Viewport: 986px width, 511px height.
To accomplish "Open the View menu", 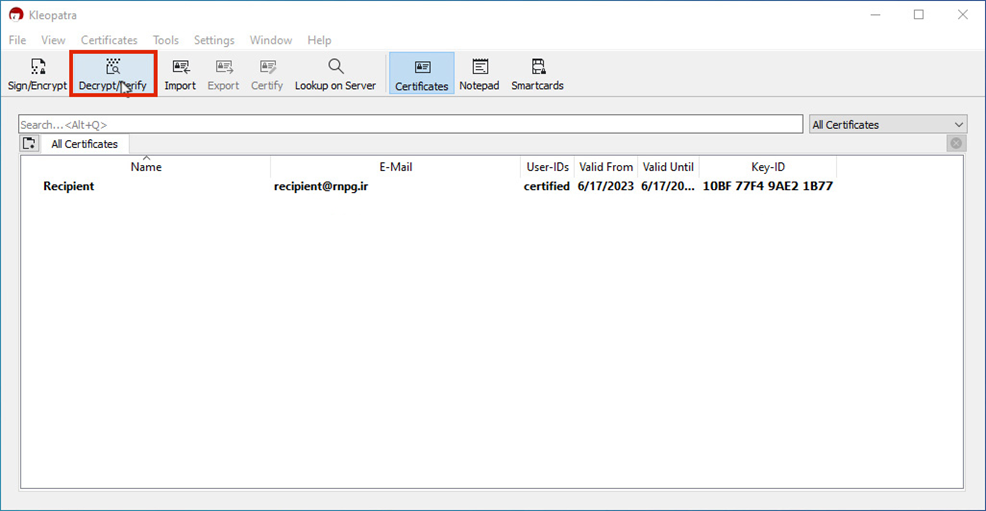I will (x=53, y=40).
